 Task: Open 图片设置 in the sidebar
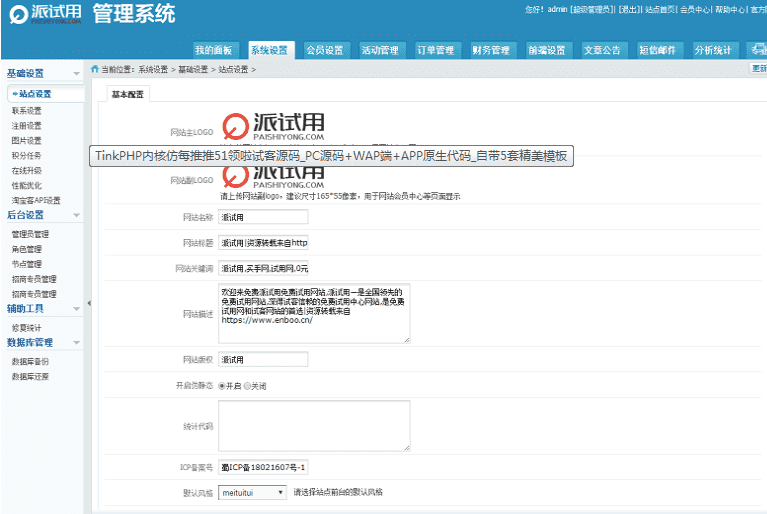(x=27, y=141)
